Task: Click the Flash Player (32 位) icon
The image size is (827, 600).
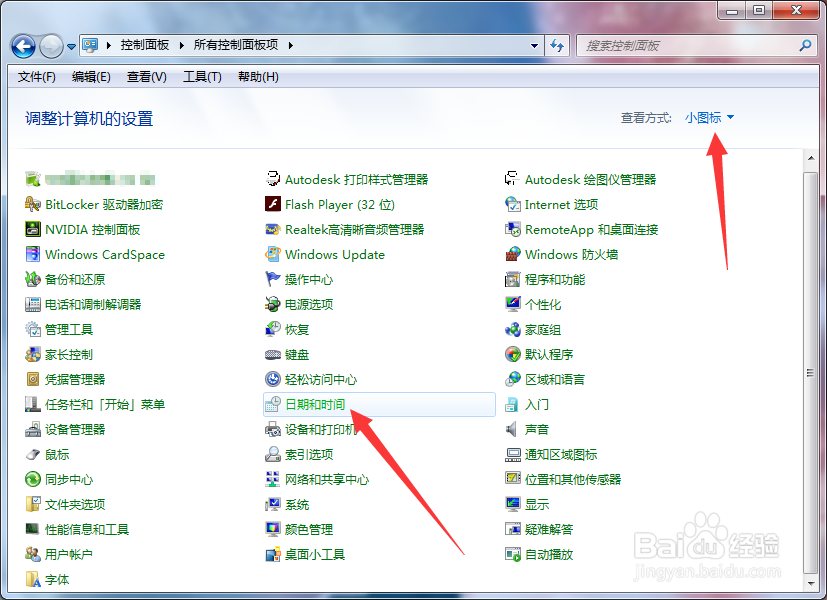Action: (x=273, y=205)
